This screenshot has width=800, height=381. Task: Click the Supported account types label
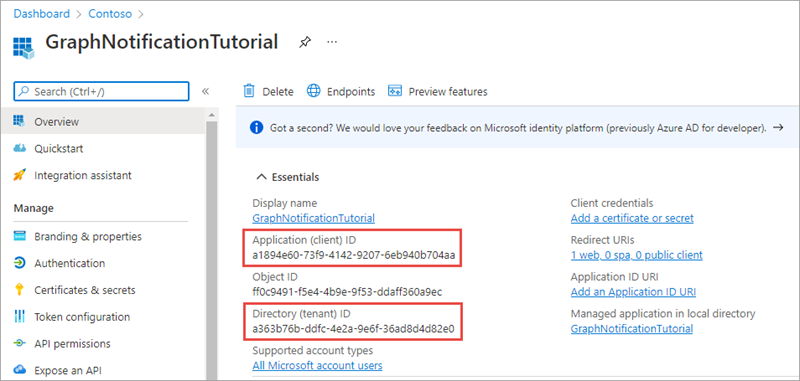313,351
